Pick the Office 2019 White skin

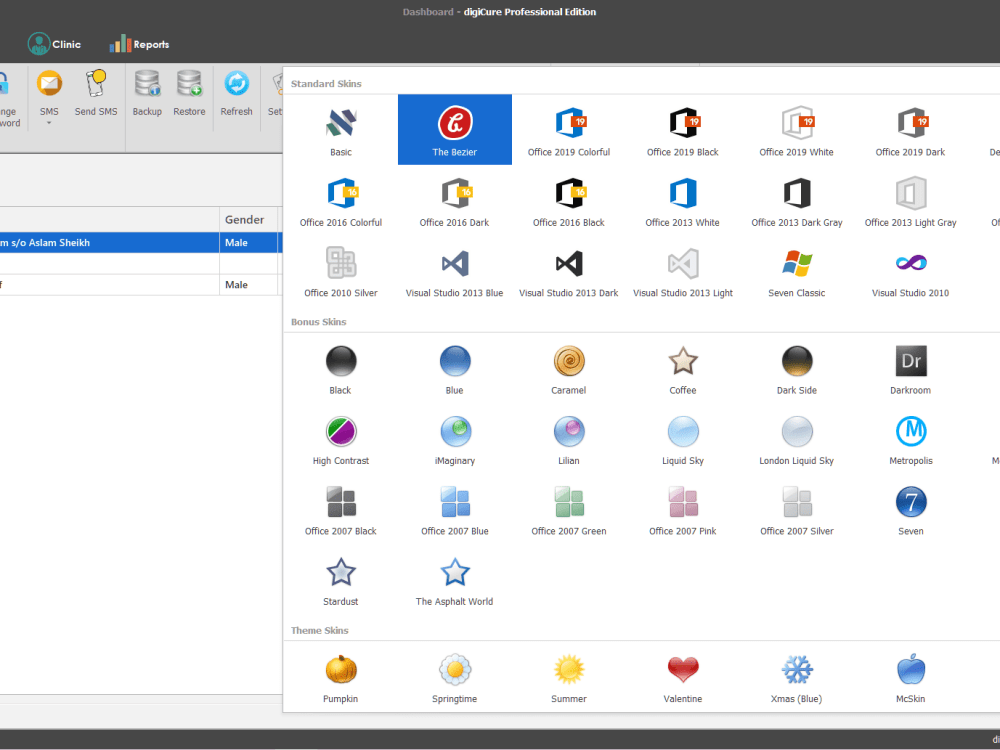[x=796, y=130]
